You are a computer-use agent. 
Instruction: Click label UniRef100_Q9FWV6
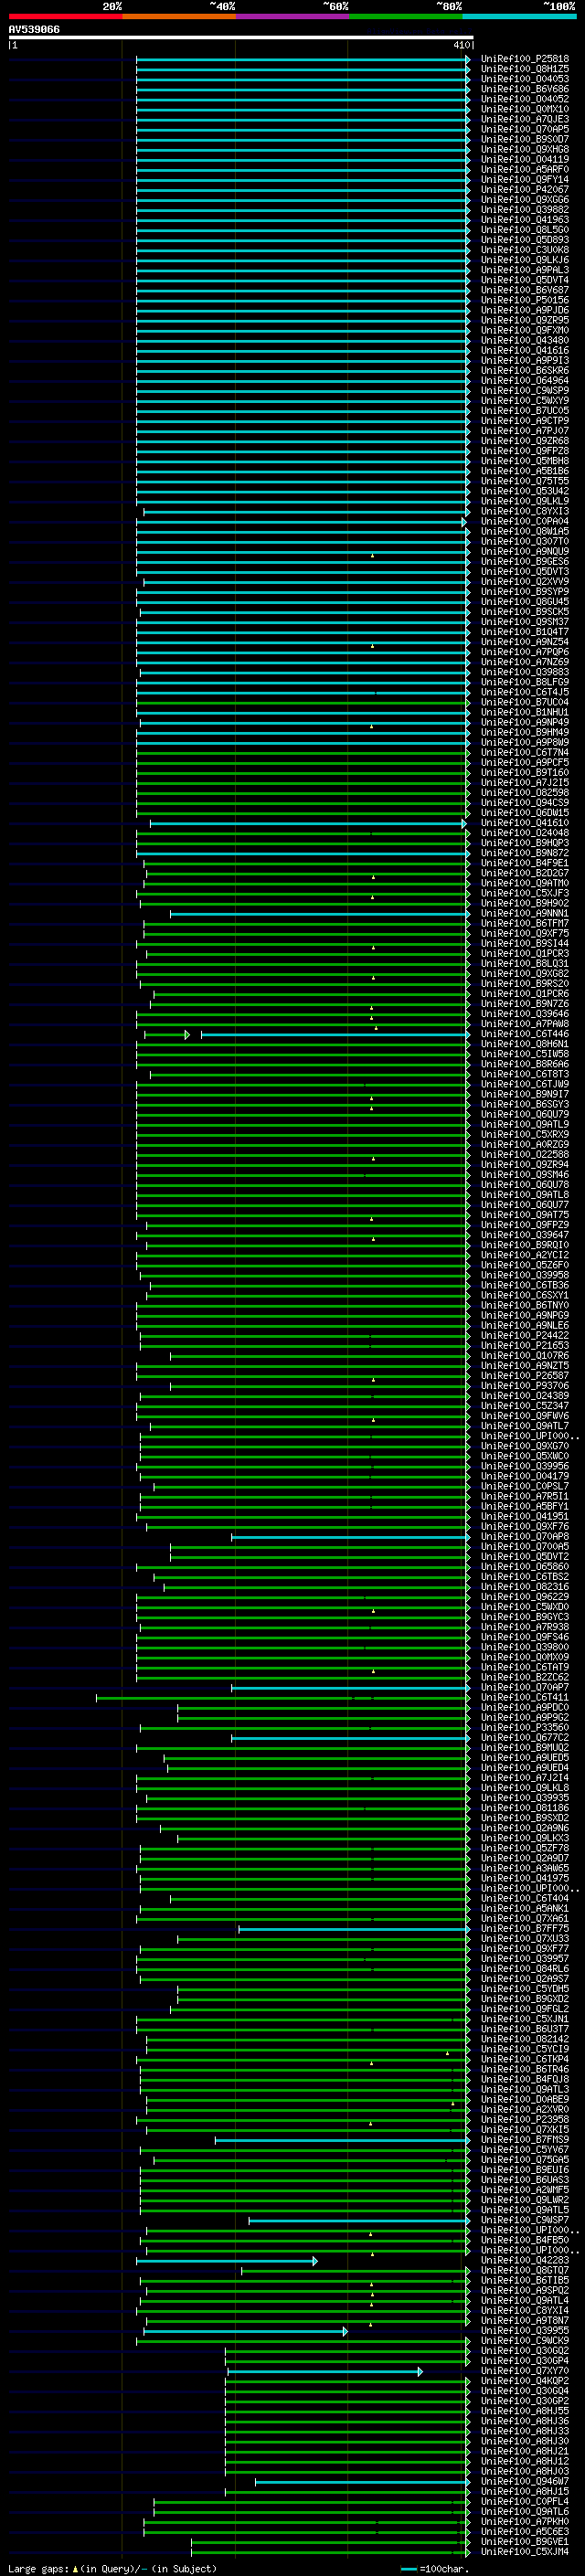525,1416
